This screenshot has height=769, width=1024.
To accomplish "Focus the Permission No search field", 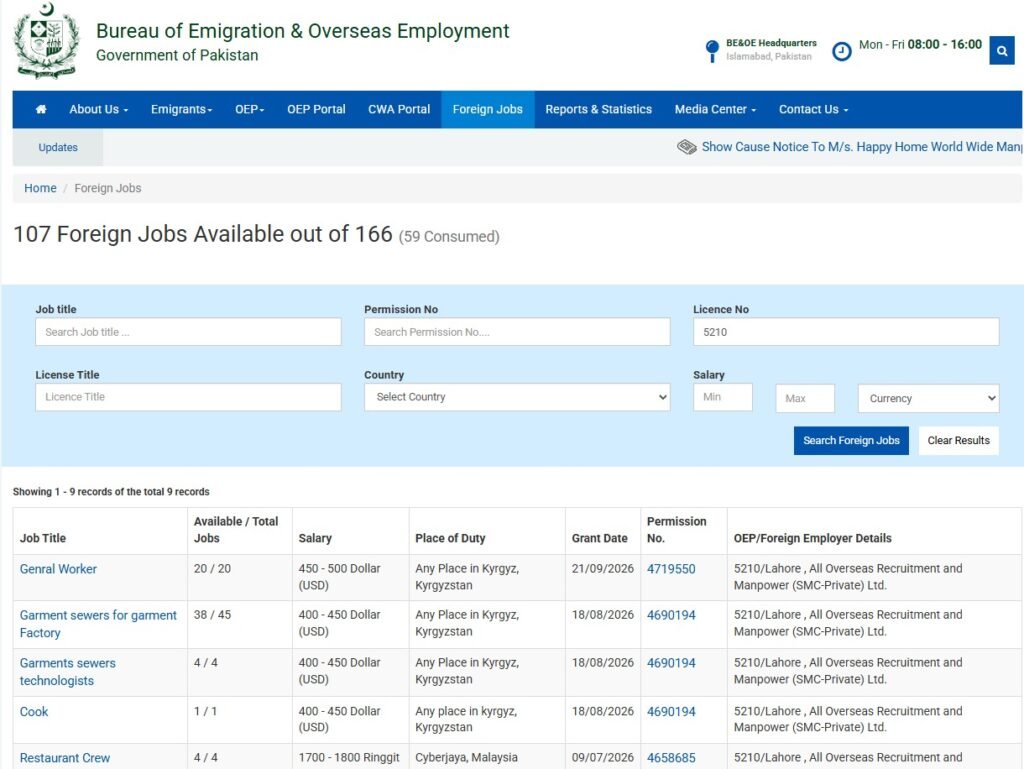I will (517, 332).
